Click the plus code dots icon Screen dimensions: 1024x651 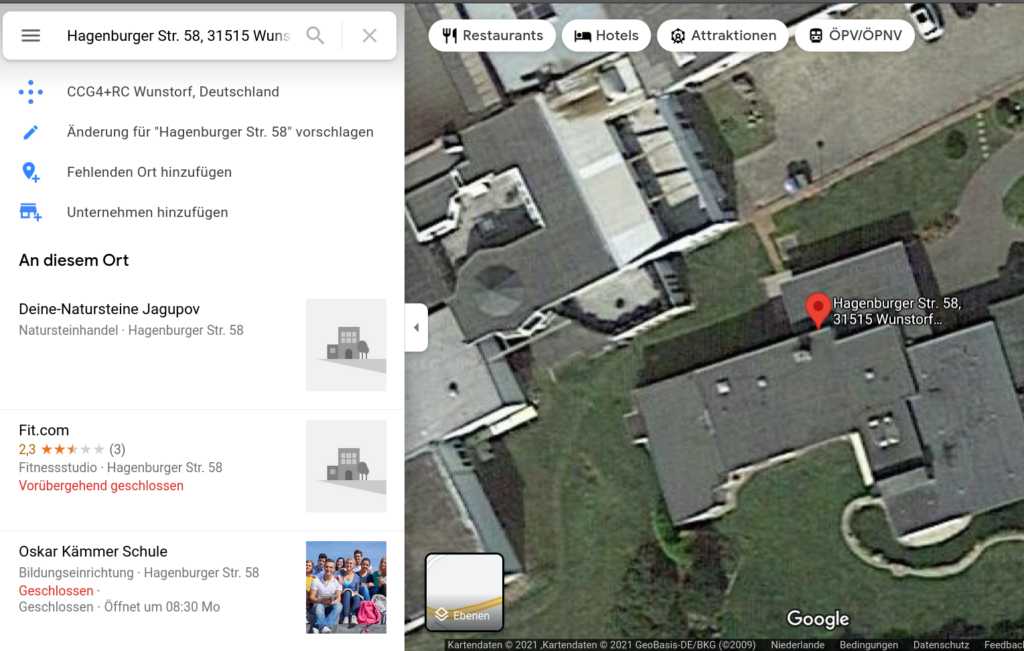pyautogui.click(x=31, y=92)
